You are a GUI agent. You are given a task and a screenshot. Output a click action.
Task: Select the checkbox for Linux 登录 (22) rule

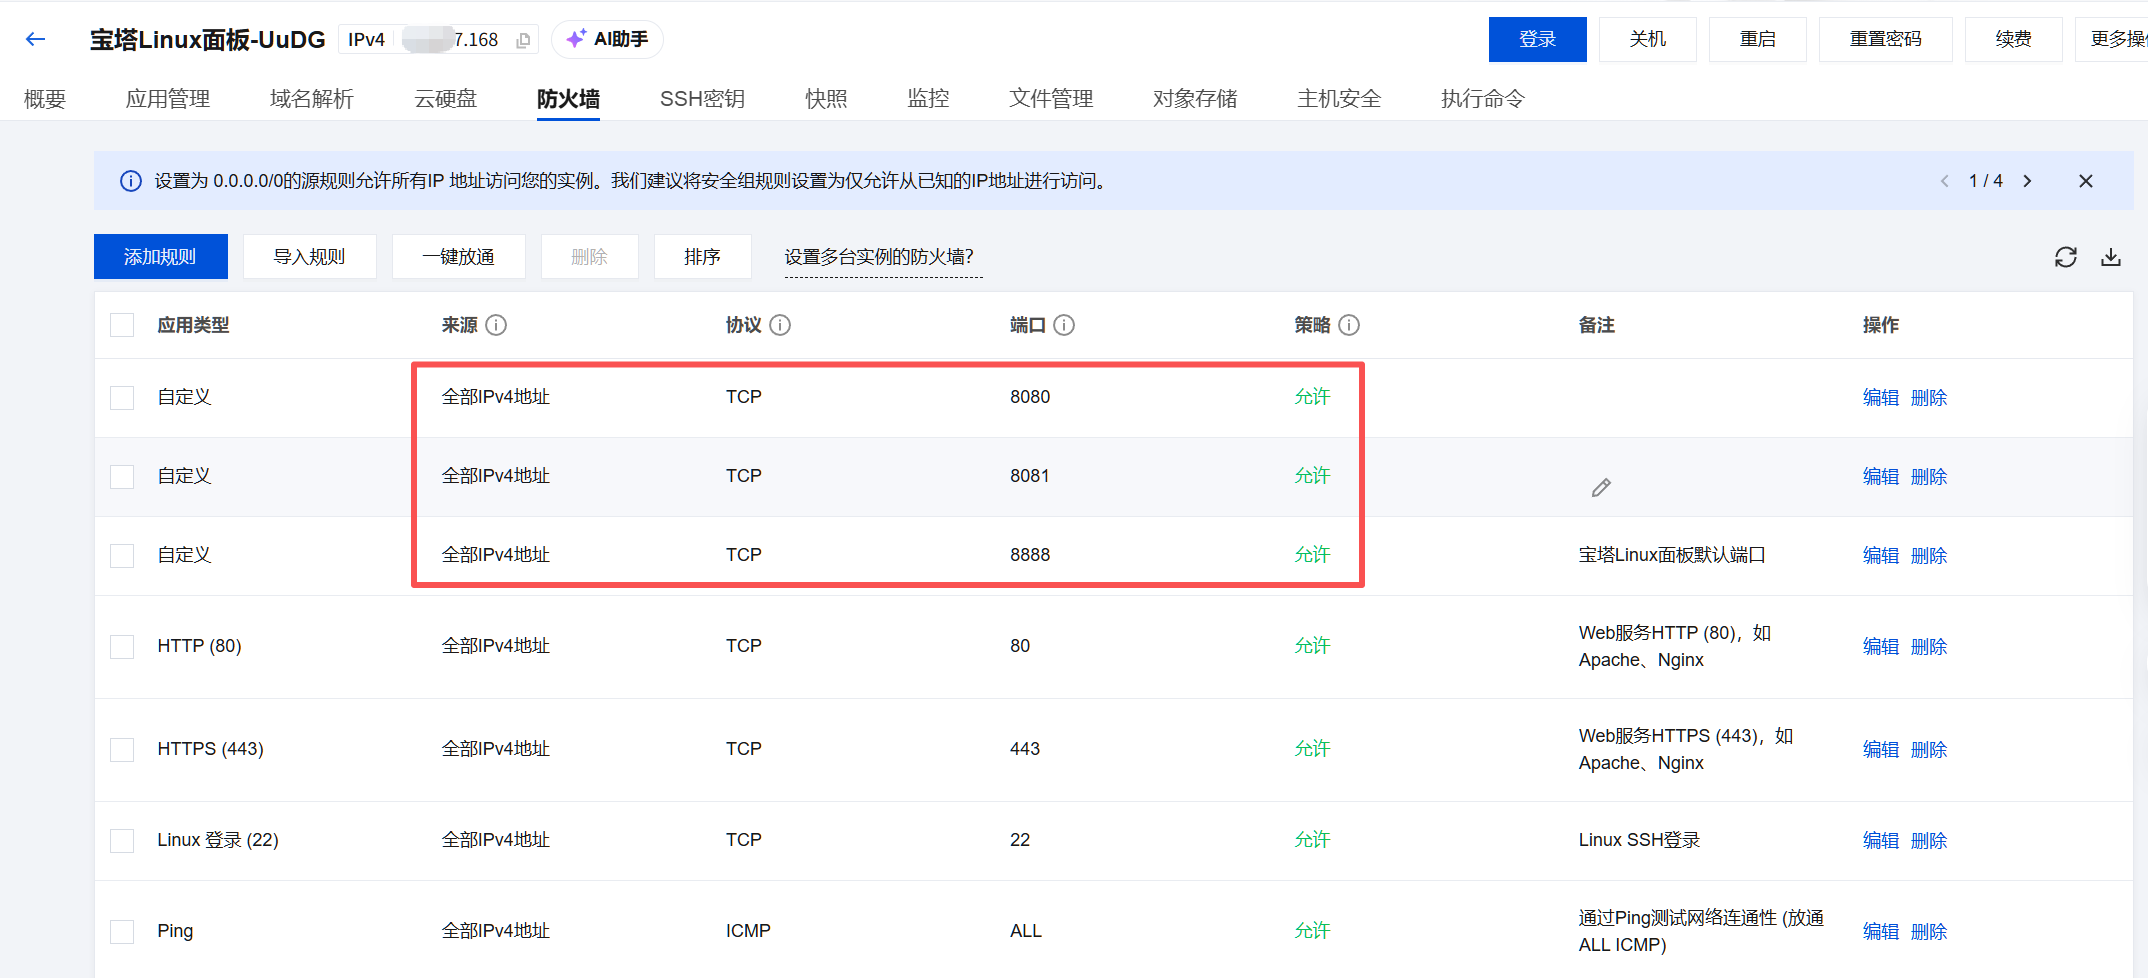[x=122, y=841]
